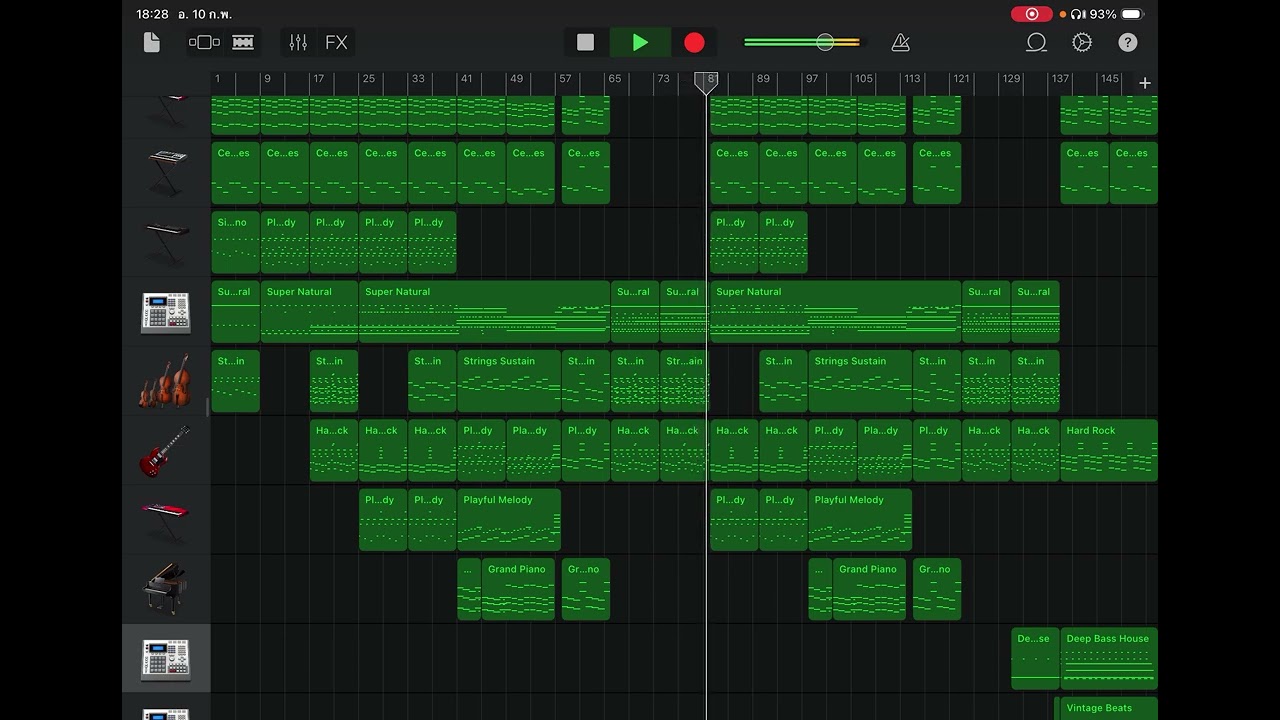The image size is (1280, 720).
Task: Select the Deep Bass House region
Action: [1109, 659]
